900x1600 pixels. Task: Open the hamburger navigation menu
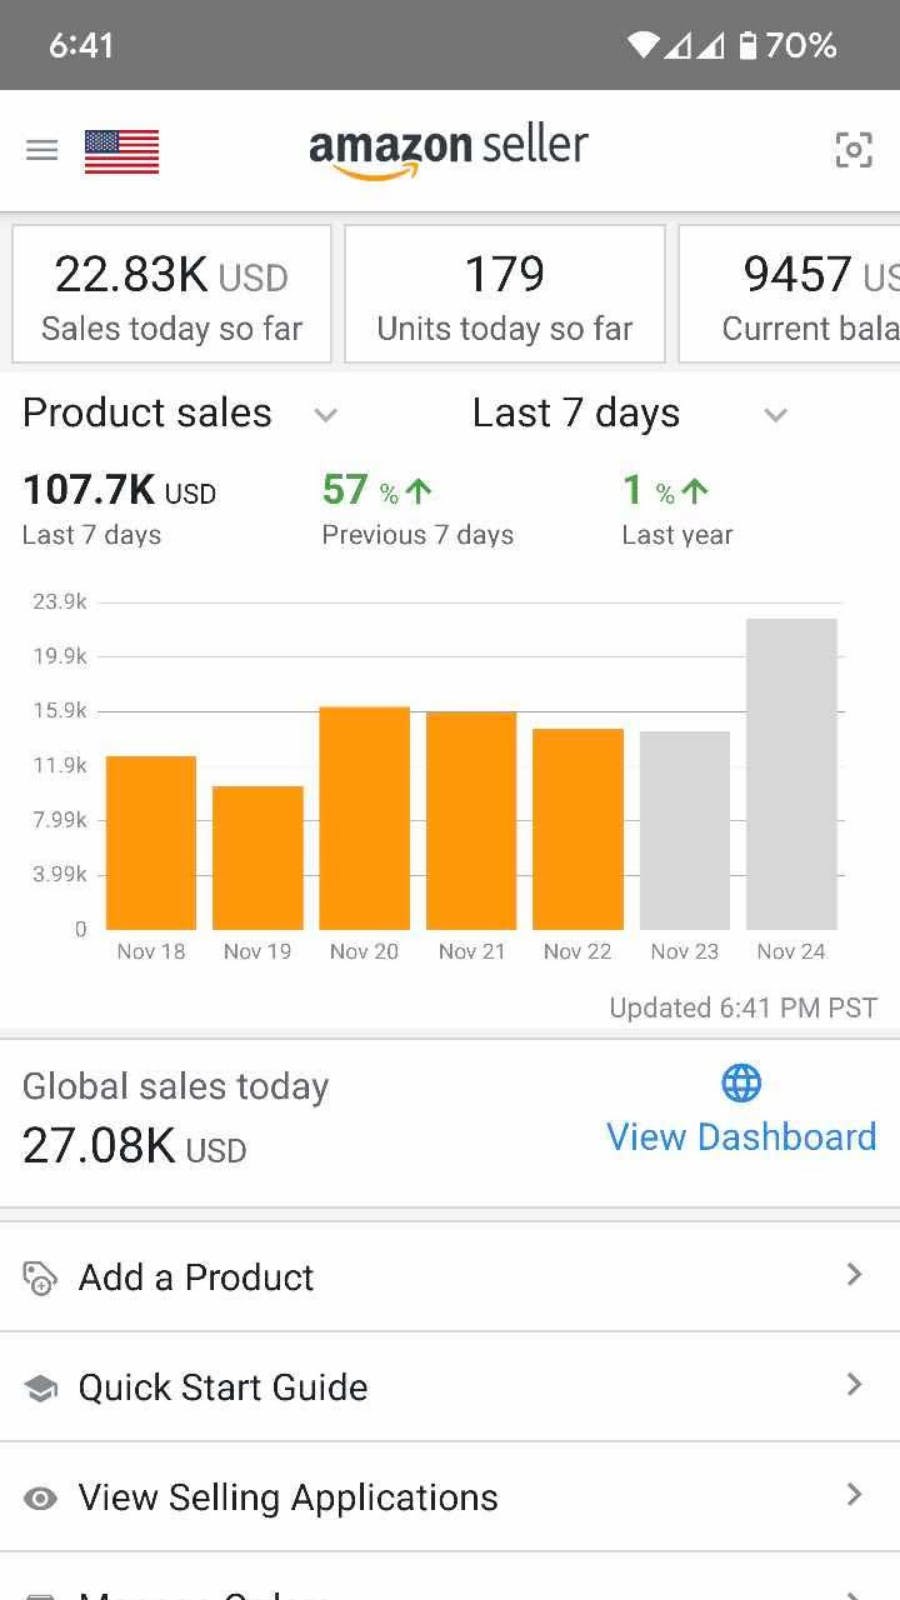[42, 150]
